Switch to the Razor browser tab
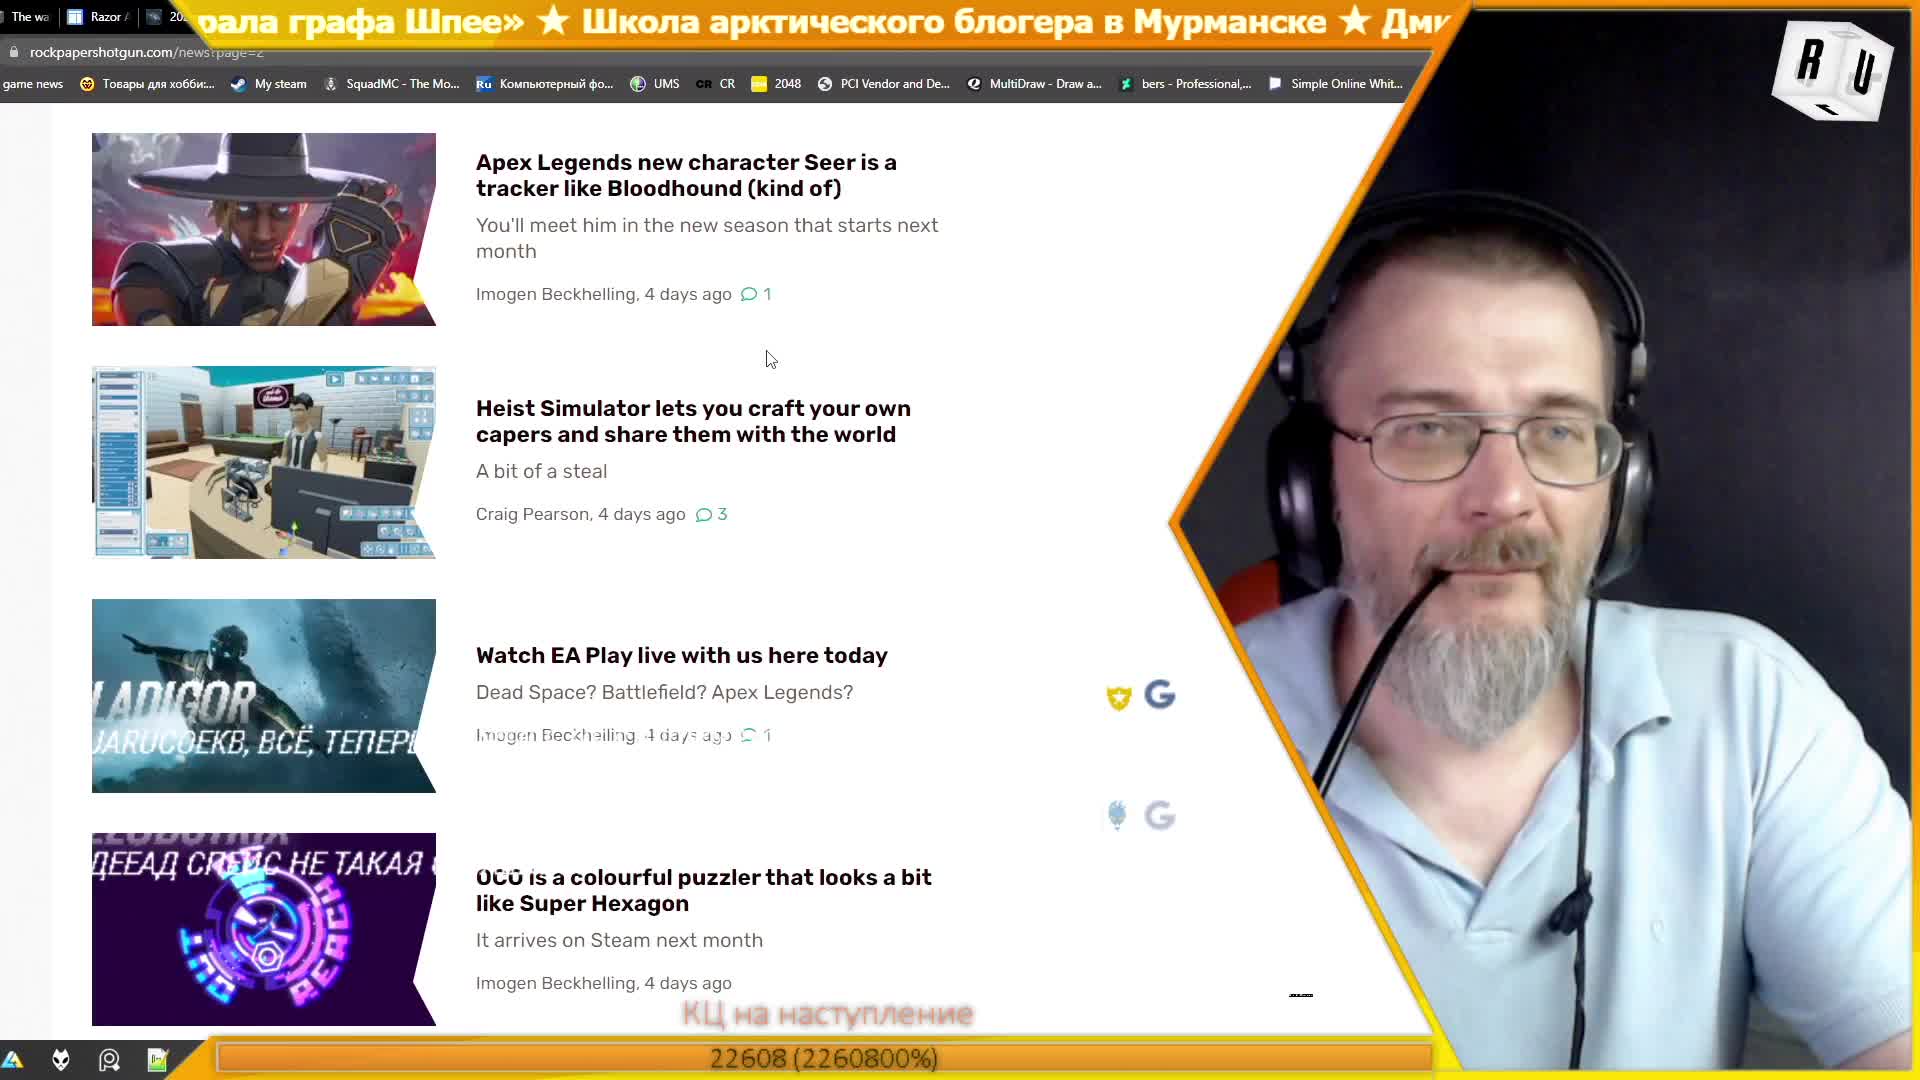The width and height of the screenshot is (1920, 1080). (x=100, y=17)
